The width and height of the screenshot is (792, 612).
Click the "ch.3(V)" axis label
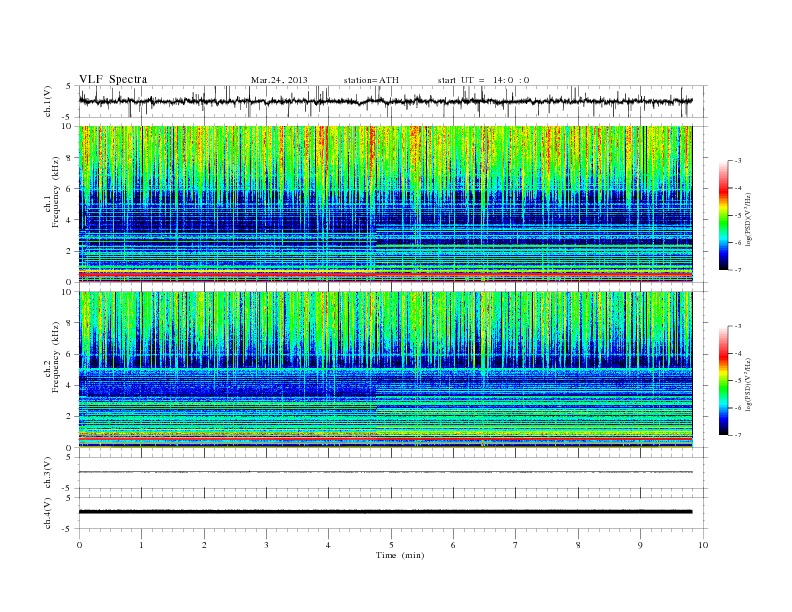click(x=48, y=473)
